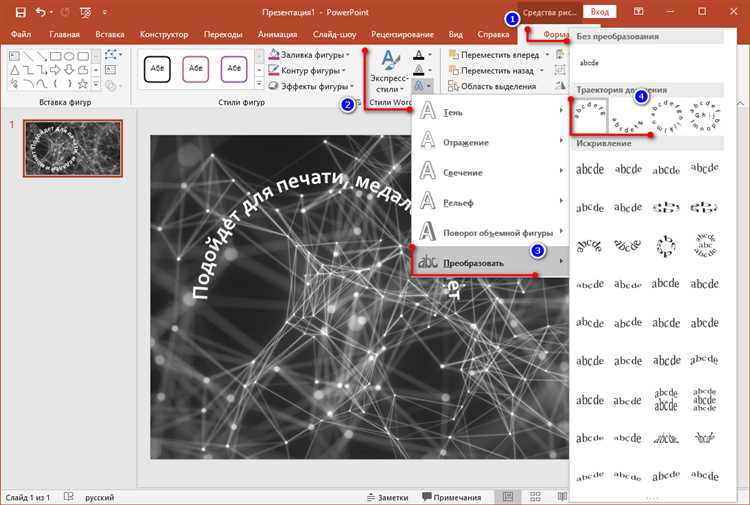
Task: Switch to normal view in status bar
Action: click(508, 497)
